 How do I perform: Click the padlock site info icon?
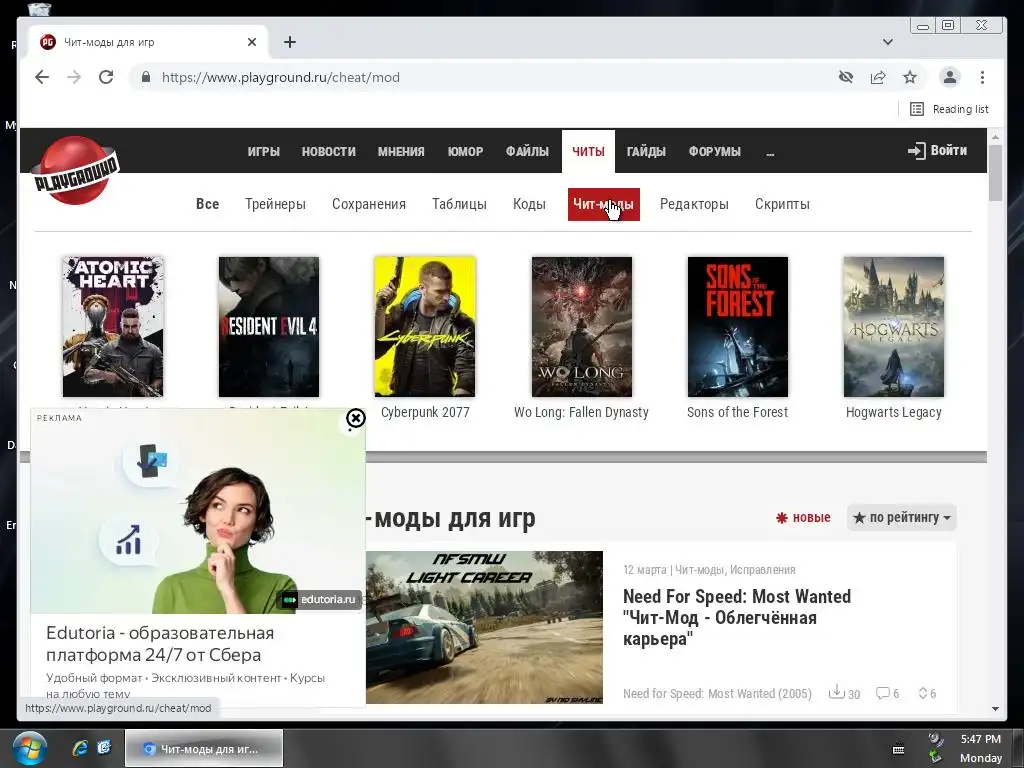146,77
